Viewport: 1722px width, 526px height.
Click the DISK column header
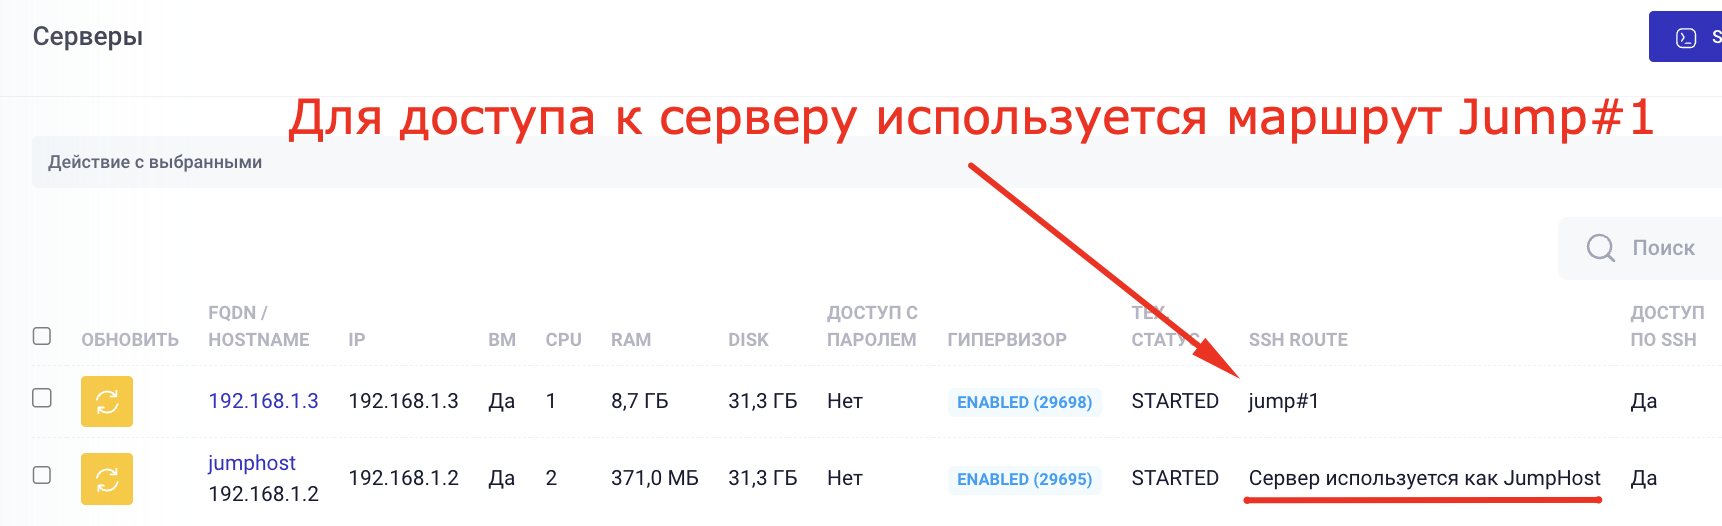coord(748,340)
